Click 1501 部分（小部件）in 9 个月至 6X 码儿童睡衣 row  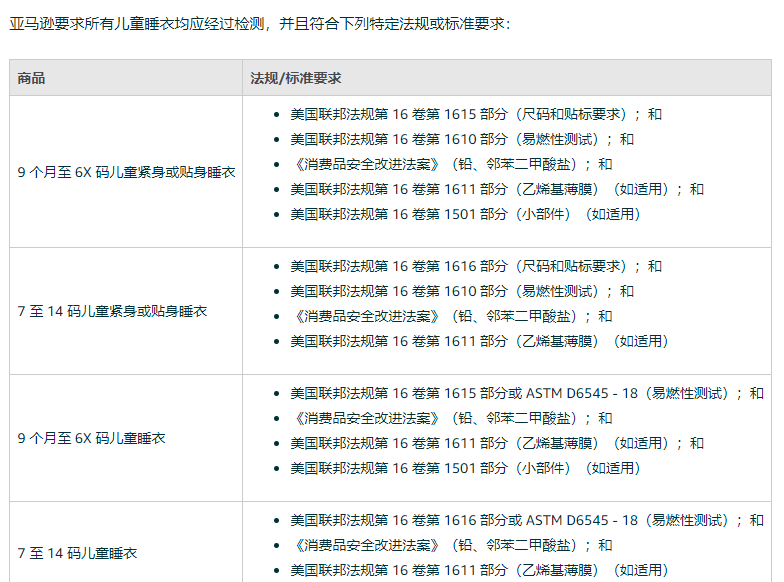click(465, 468)
